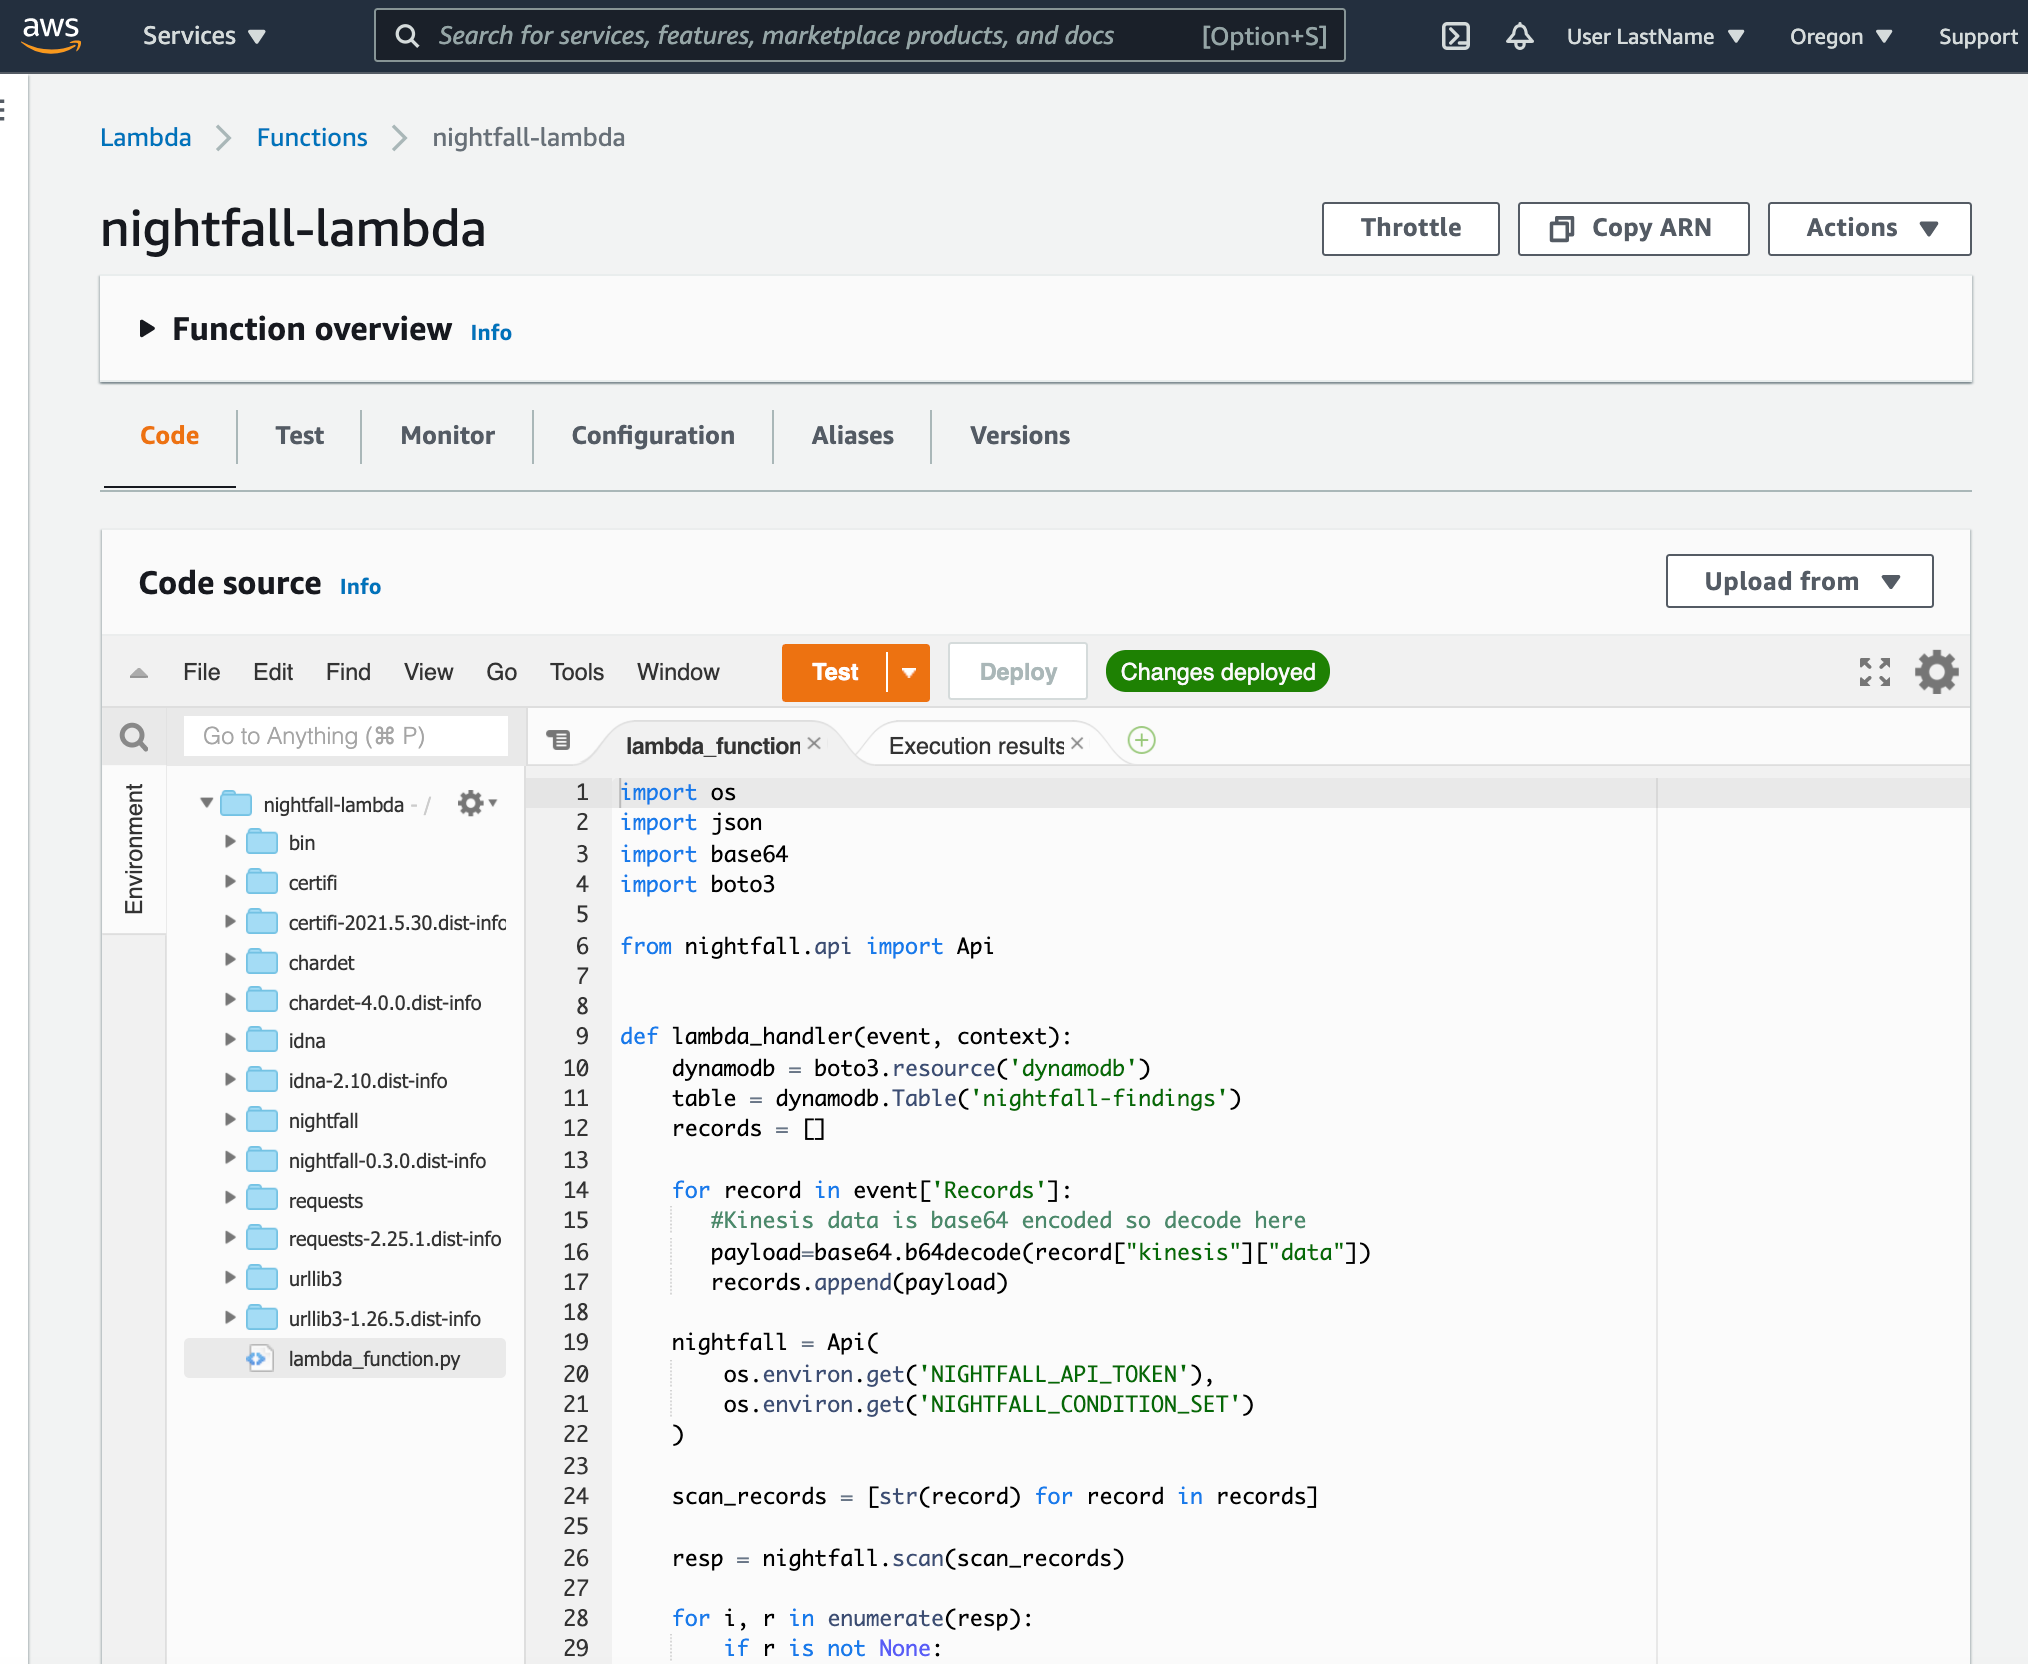
Task: Click the Copy ARN button
Action: tap(1632, 229)
